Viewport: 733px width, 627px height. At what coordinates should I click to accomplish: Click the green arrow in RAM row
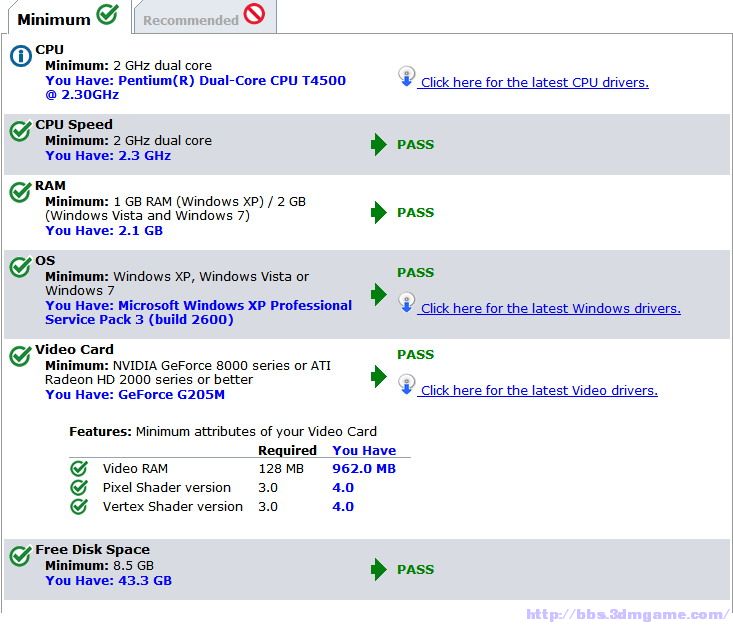(378, 212)
